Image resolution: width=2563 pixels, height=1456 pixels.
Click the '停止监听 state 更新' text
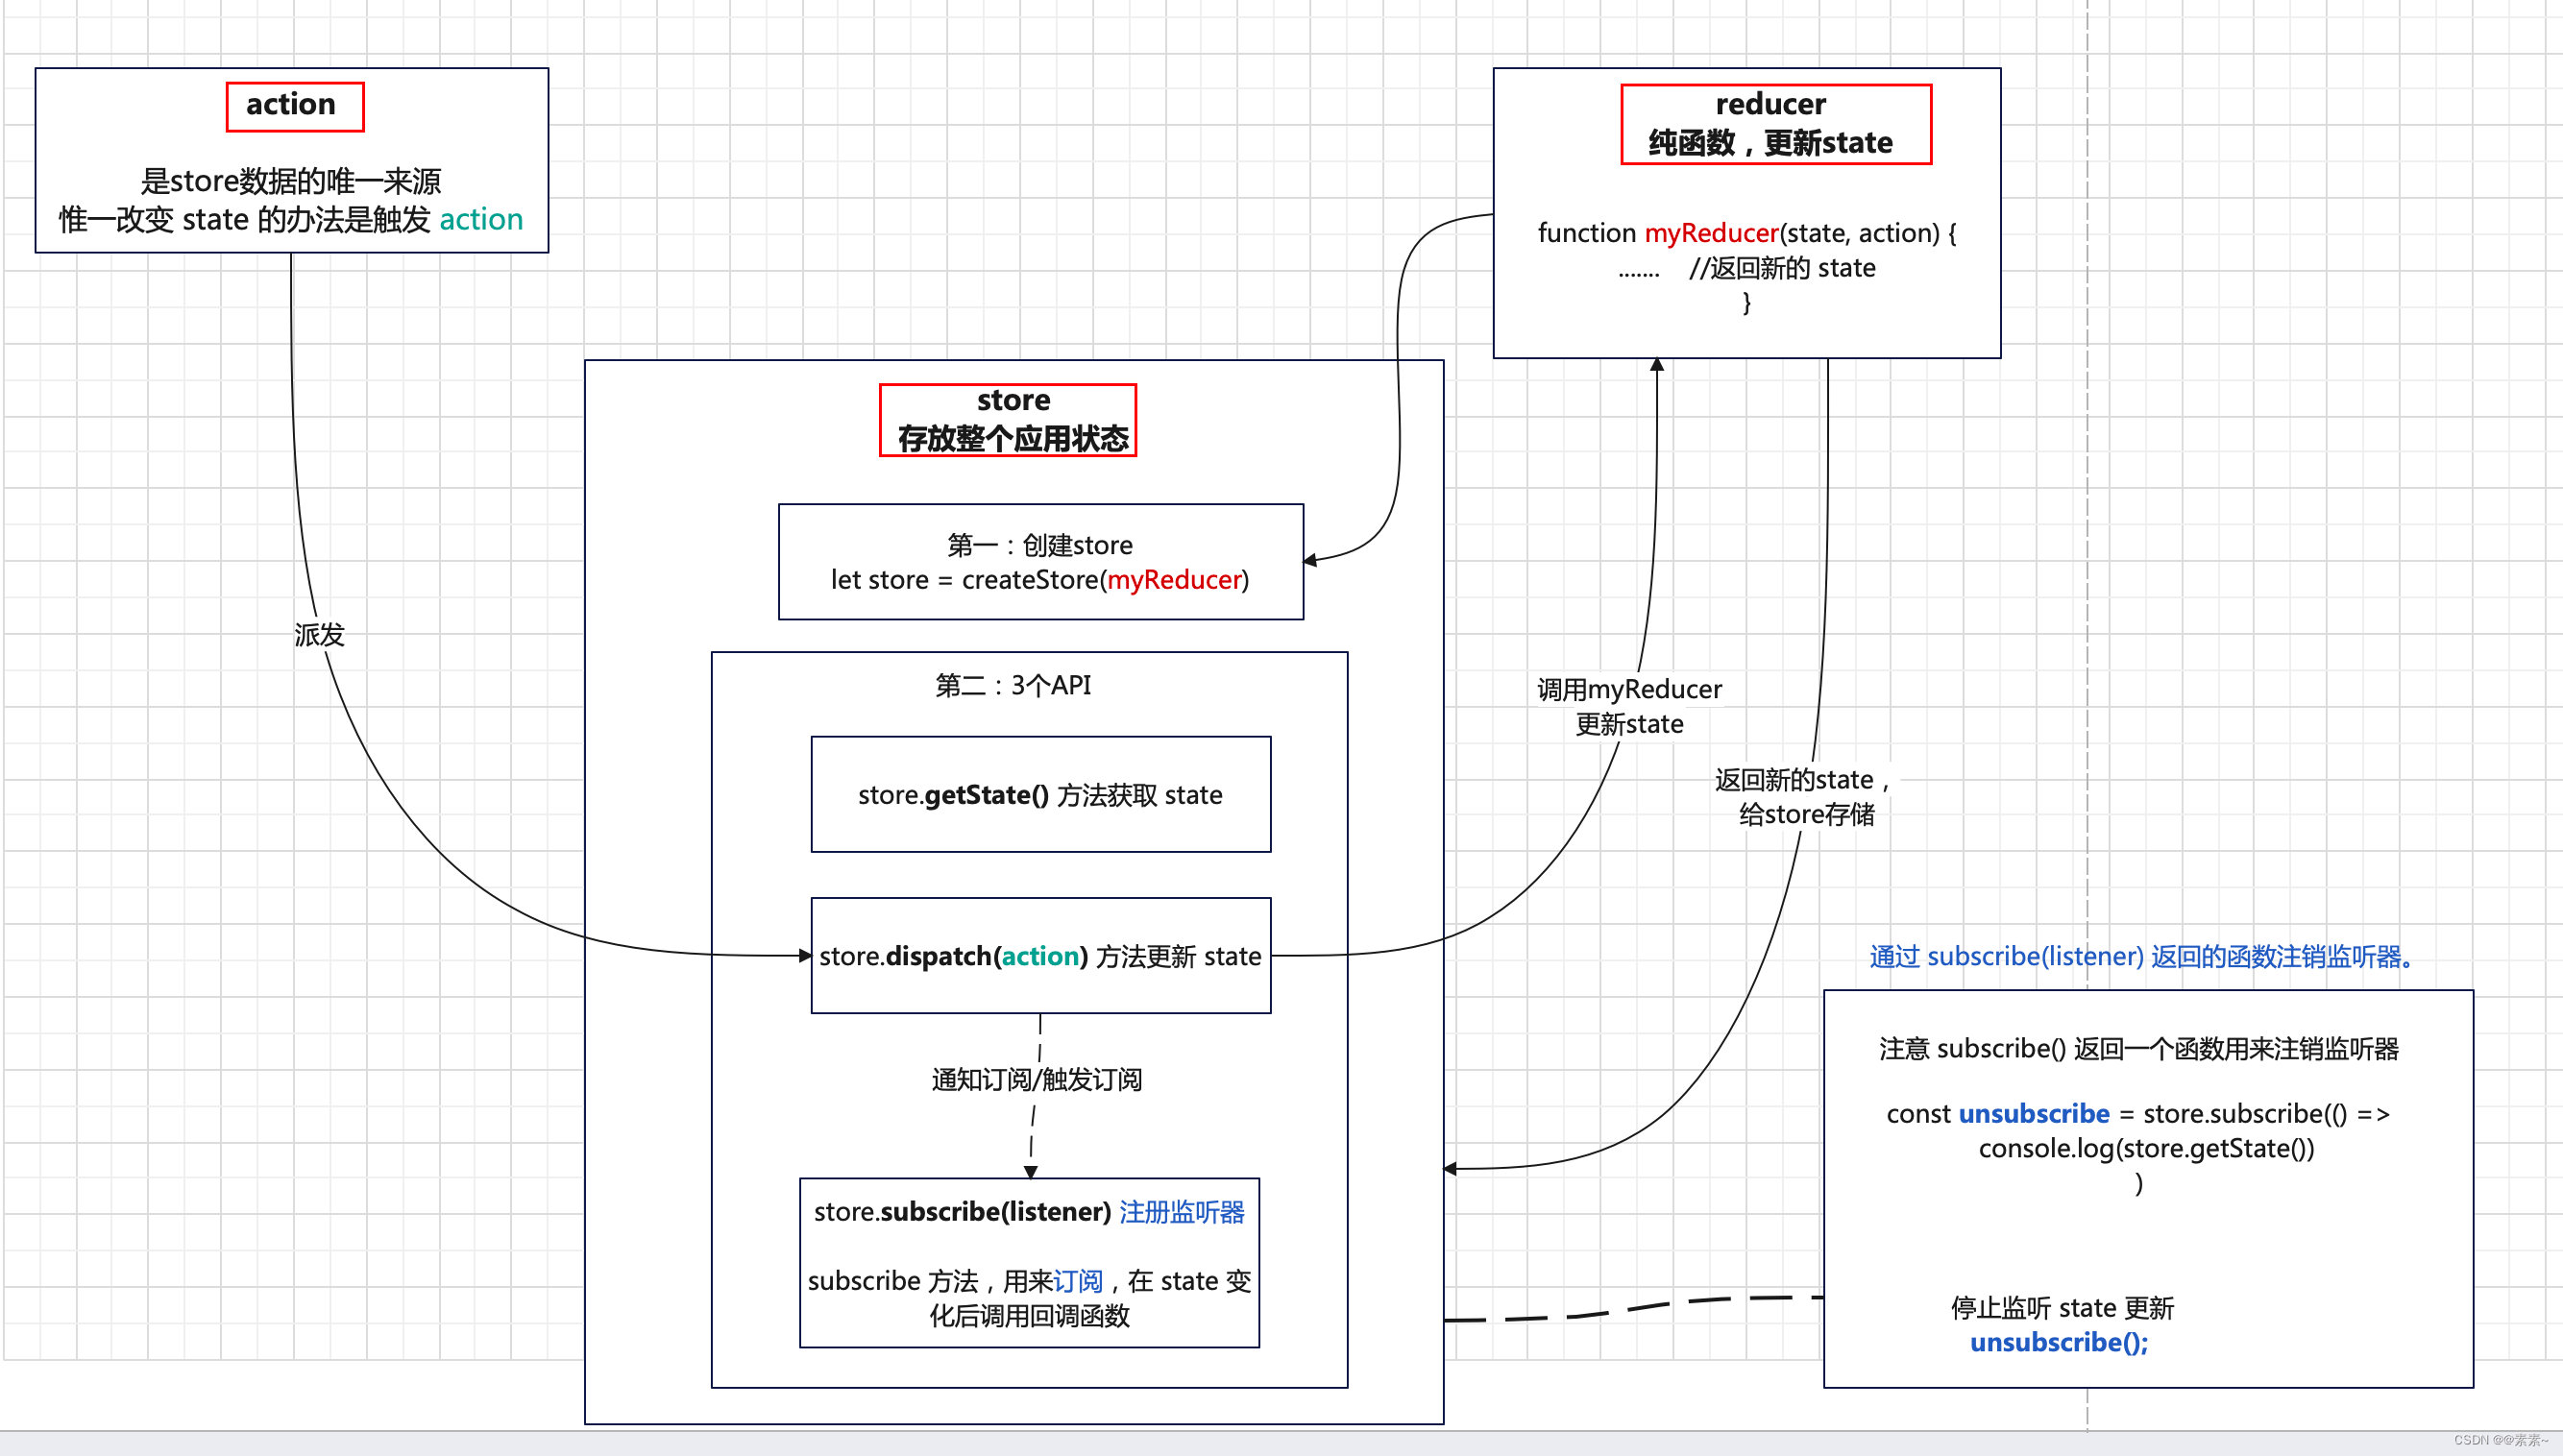point(2062,1308)
